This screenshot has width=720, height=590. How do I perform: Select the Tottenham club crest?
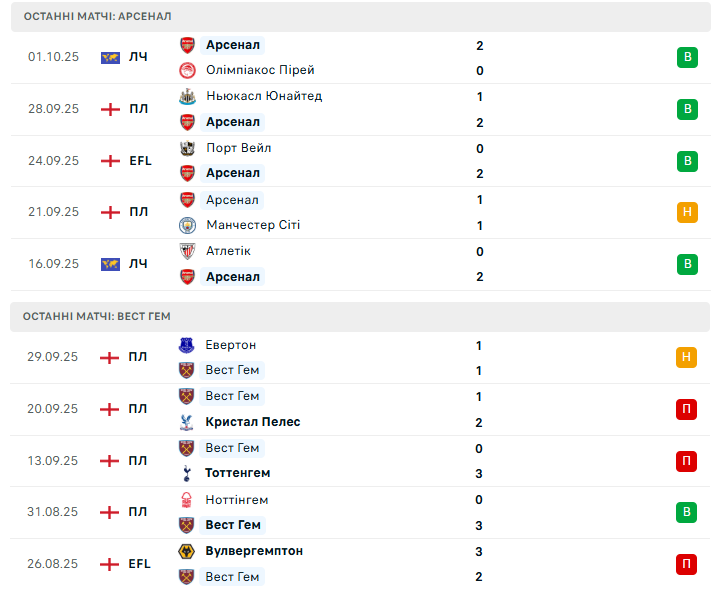[x=187, y=473]
